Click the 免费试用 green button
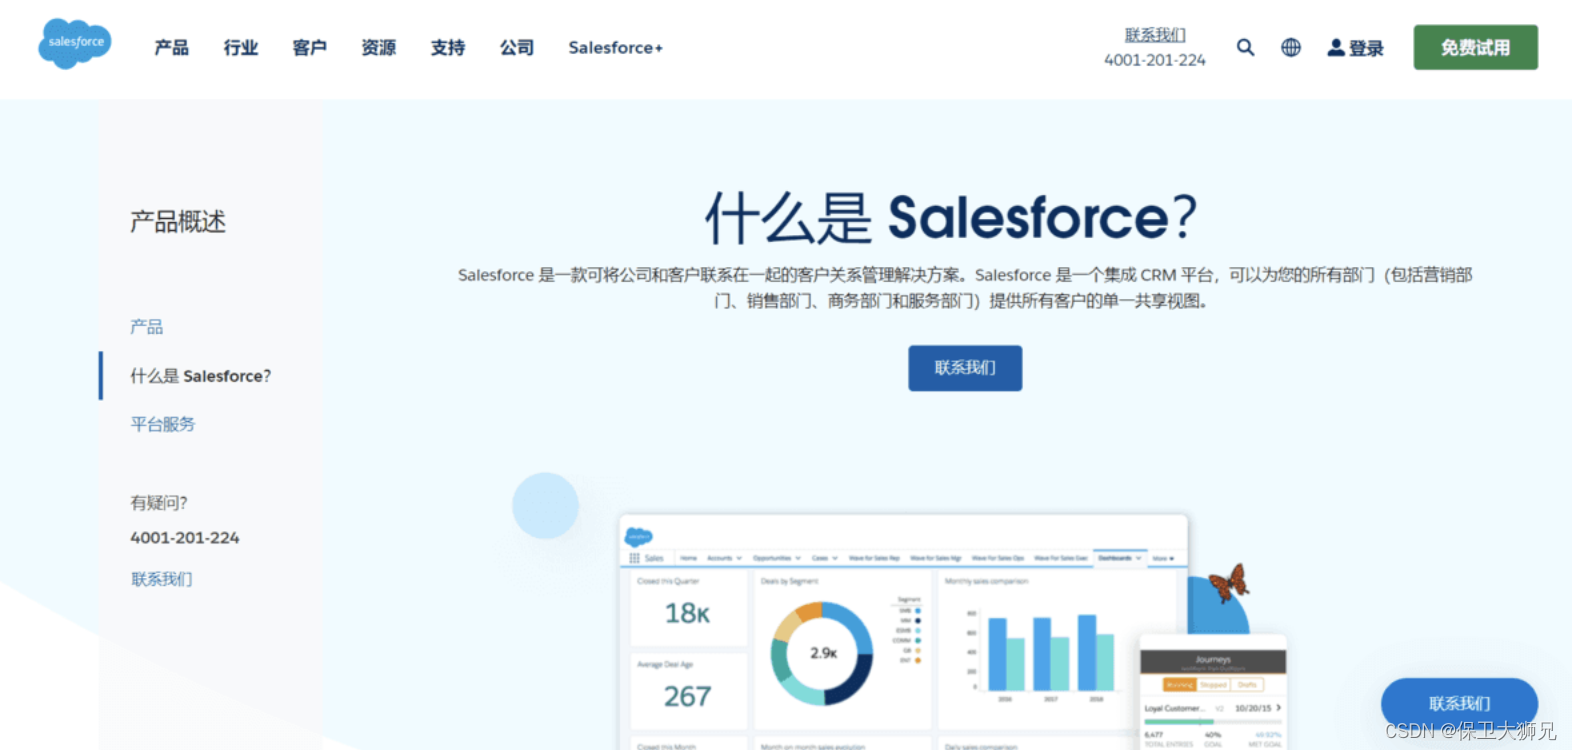The height and width of the screenshot is (750, 1572). click(x=1475, y=47)
